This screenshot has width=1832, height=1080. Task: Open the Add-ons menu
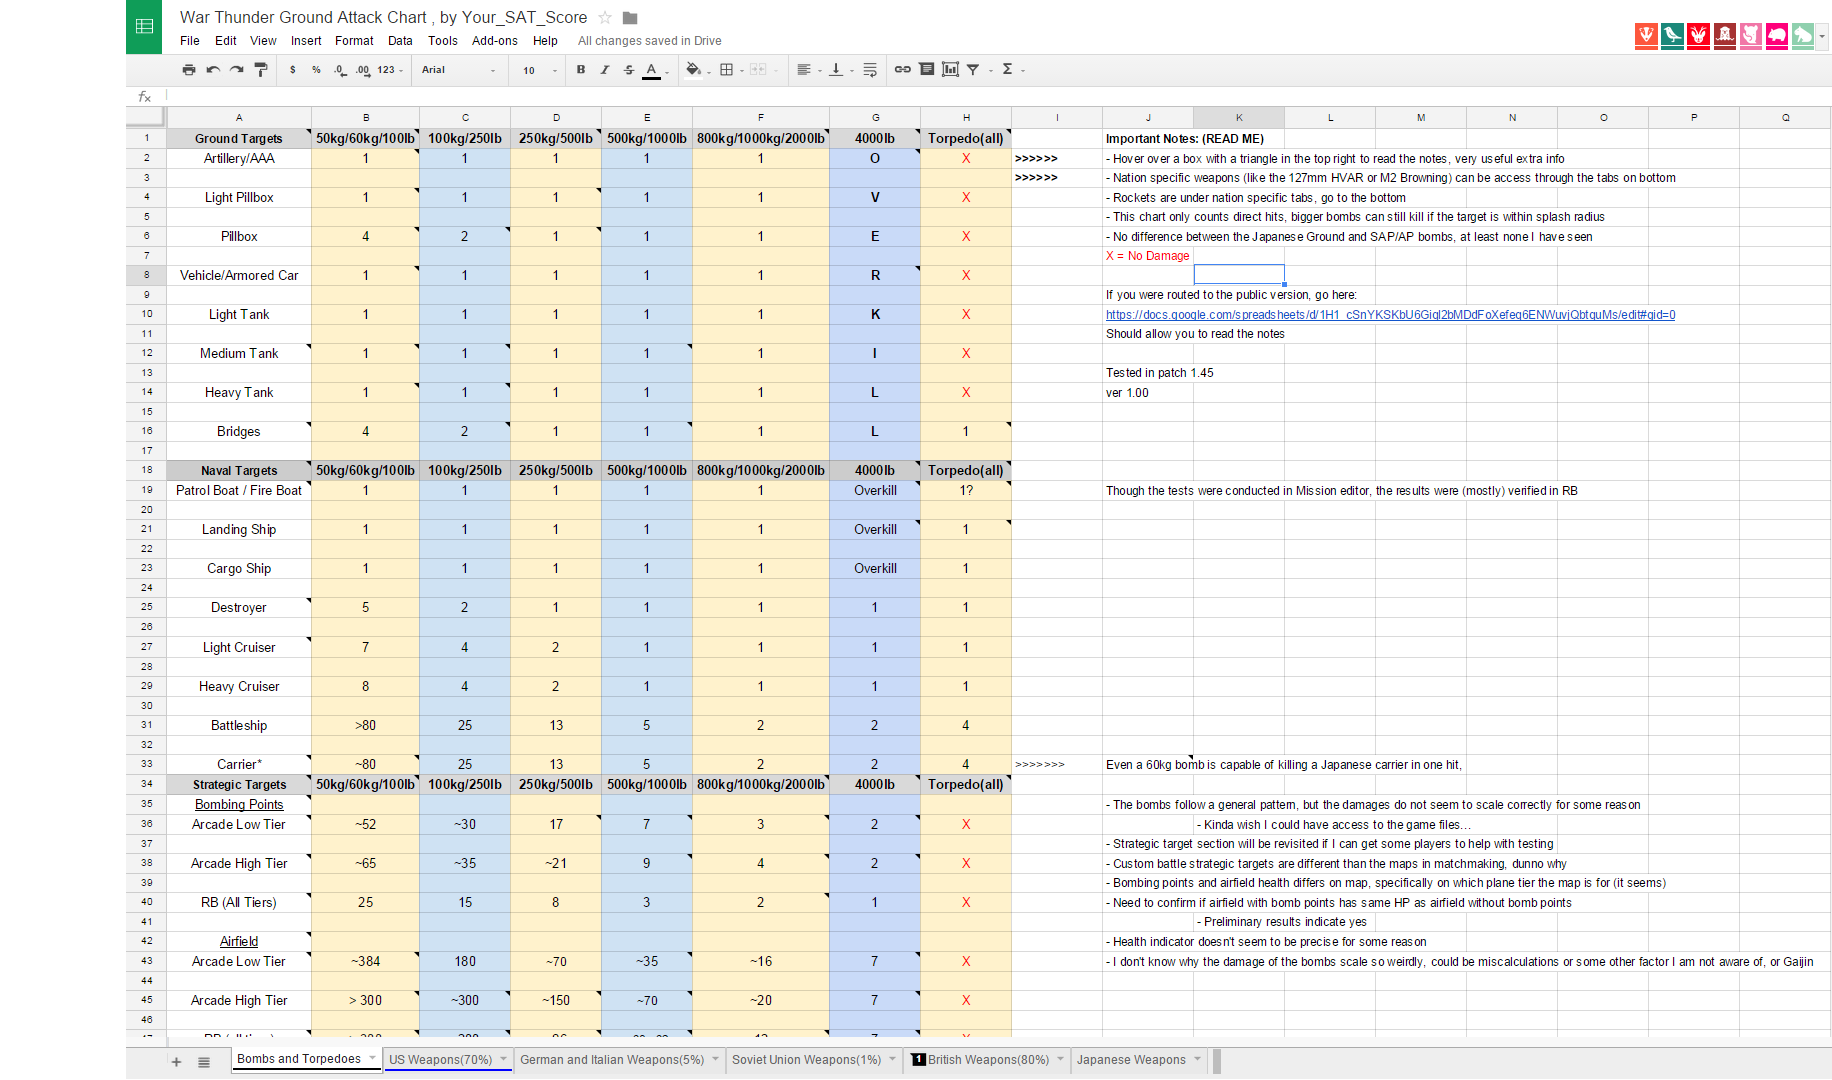pyautogui.click(x=495, y=41)
